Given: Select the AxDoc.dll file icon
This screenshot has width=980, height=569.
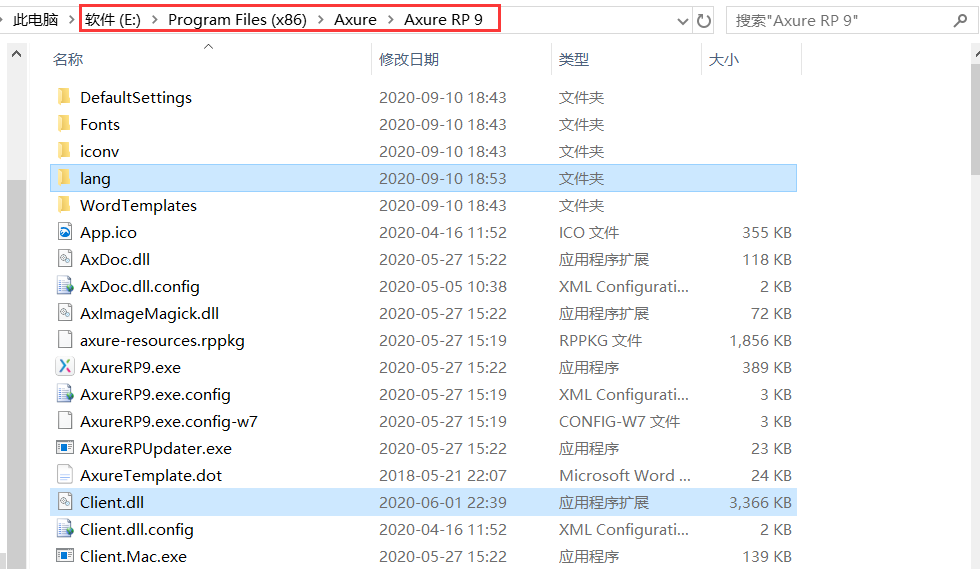Looking at the screenshot, I should (65, 259).
